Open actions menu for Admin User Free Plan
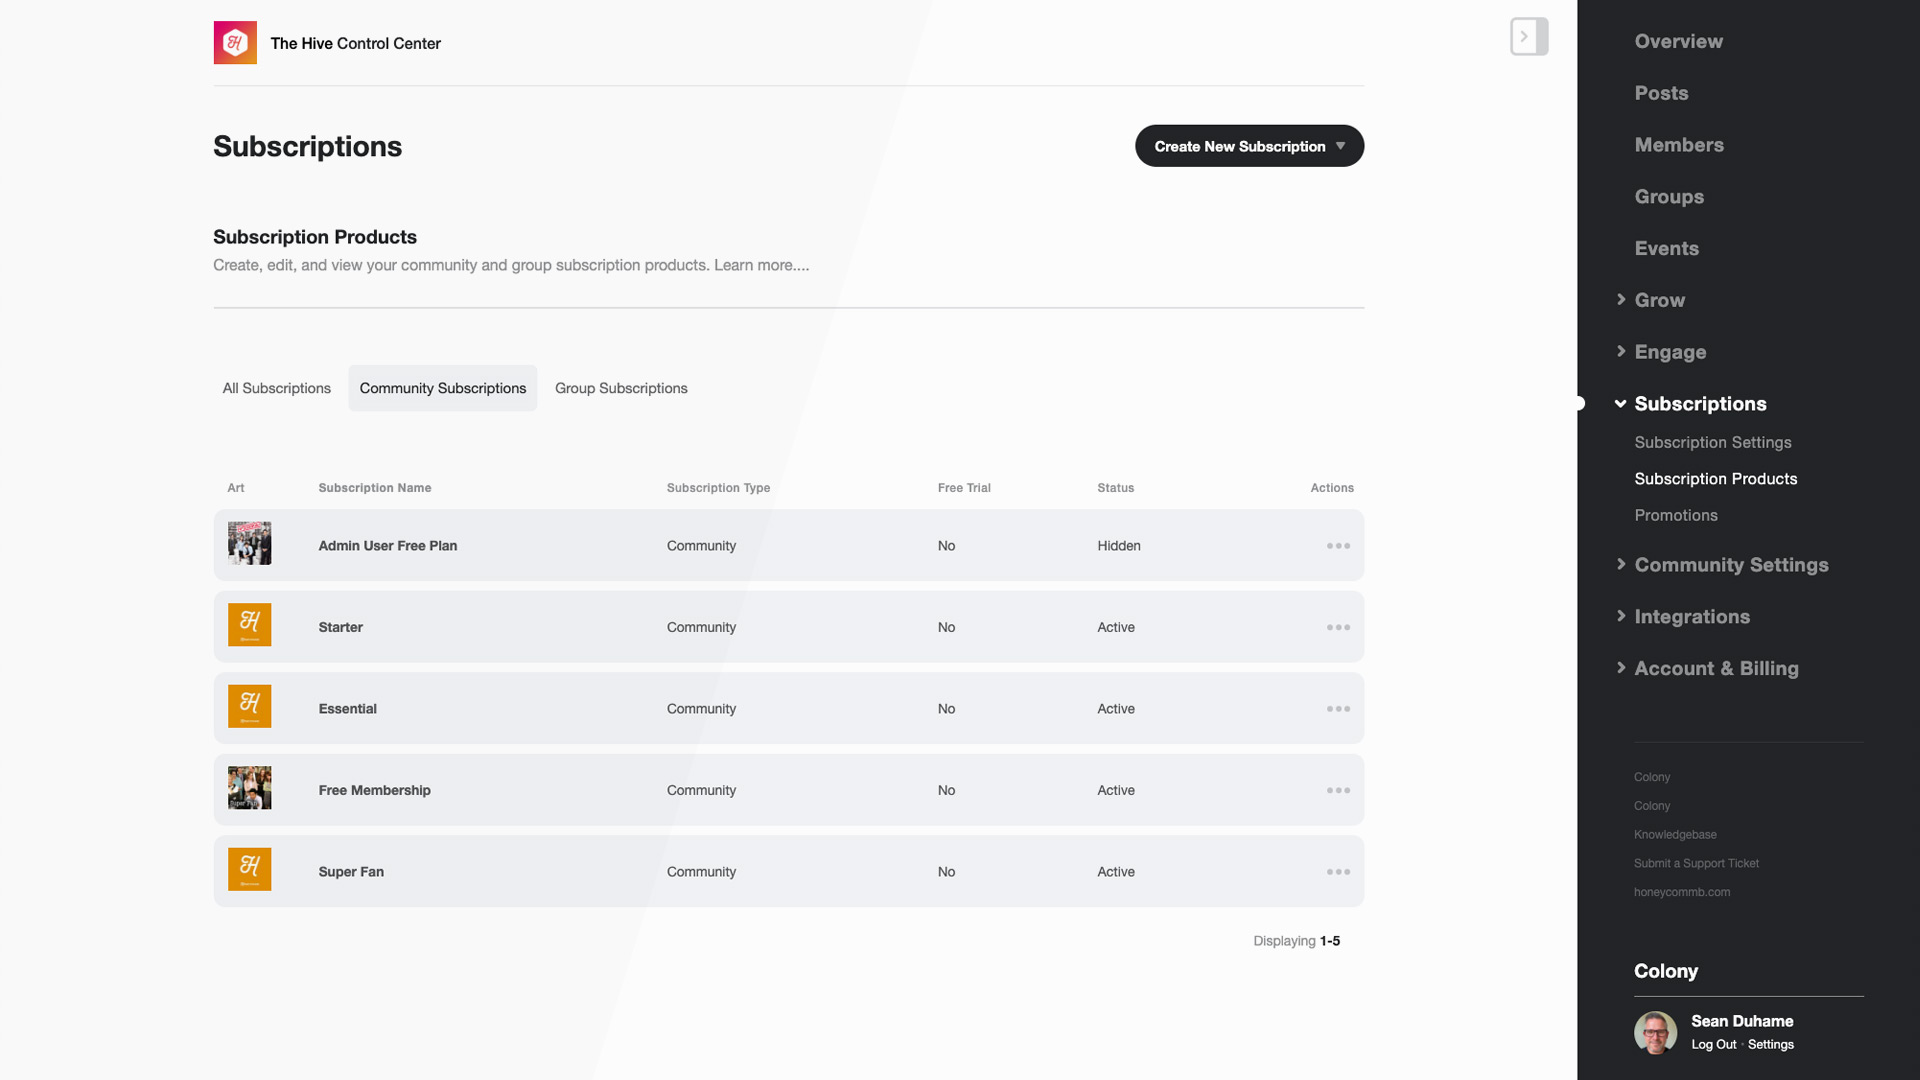The width and height of the screenshot is (1920, 1080). 1338,546
